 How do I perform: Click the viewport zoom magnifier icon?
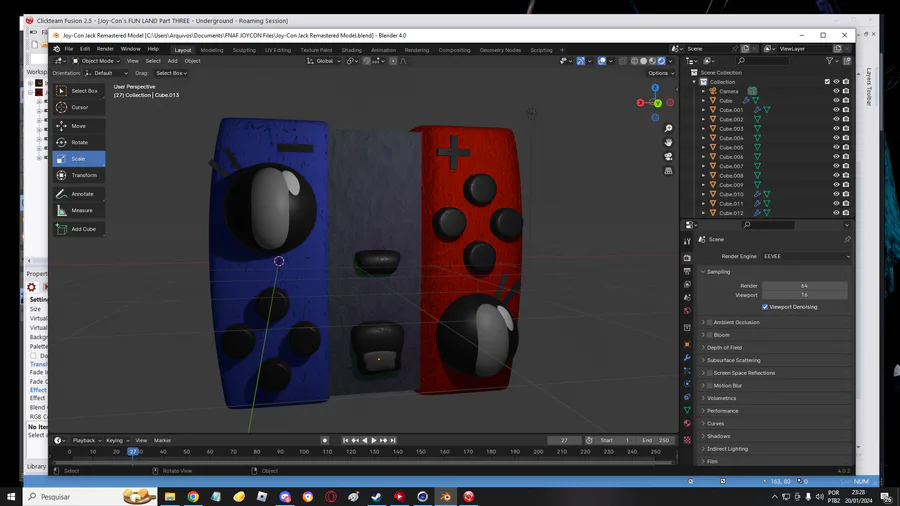[668, 129]
